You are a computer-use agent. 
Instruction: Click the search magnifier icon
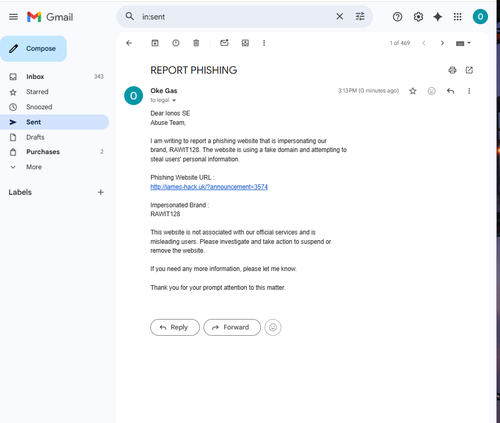(x=130, y=16)
